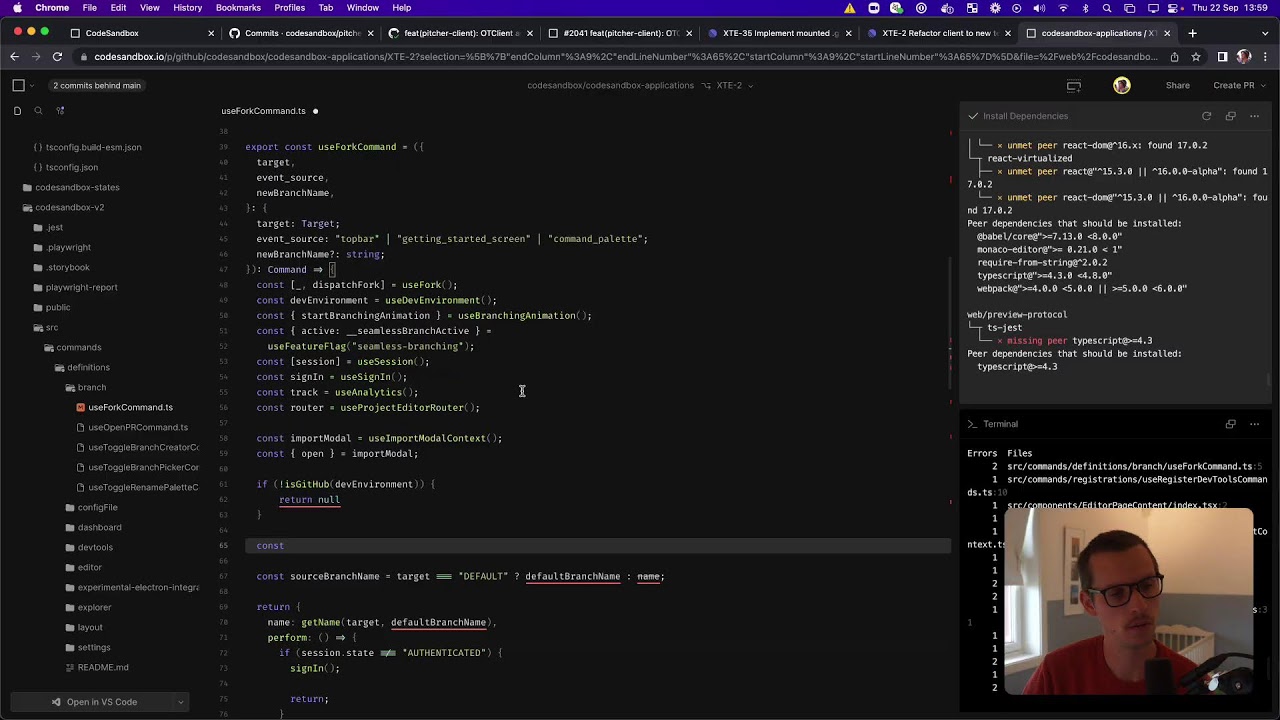Open the Chrome File menu
The height and width of the screenshot is (720, 1280).
(x=89, y=8)
